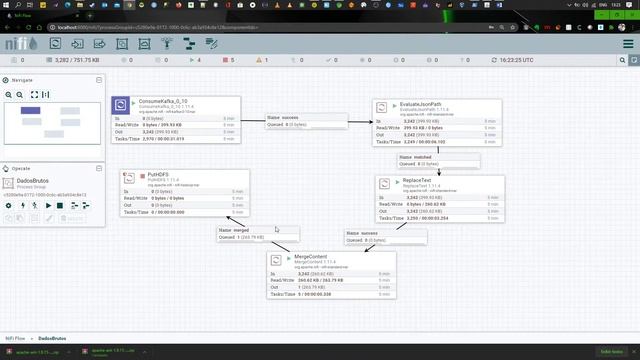
Task: Go back in browser
Action: pos(7,27)
